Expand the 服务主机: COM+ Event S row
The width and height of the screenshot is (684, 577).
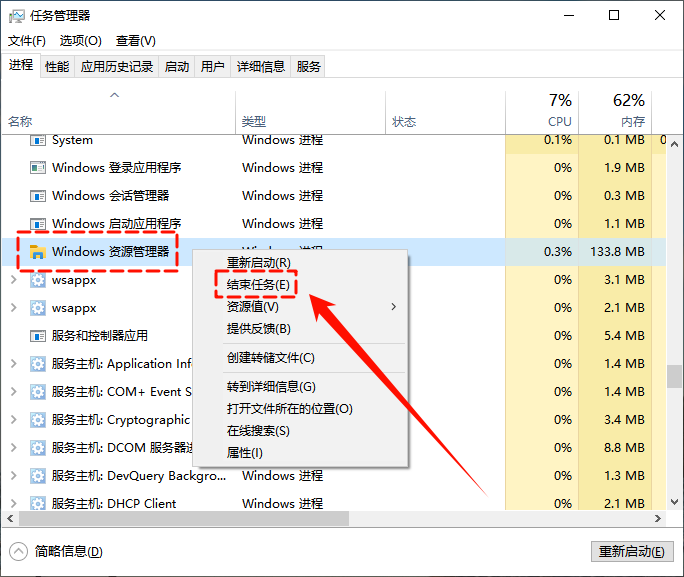coord(14,392)
